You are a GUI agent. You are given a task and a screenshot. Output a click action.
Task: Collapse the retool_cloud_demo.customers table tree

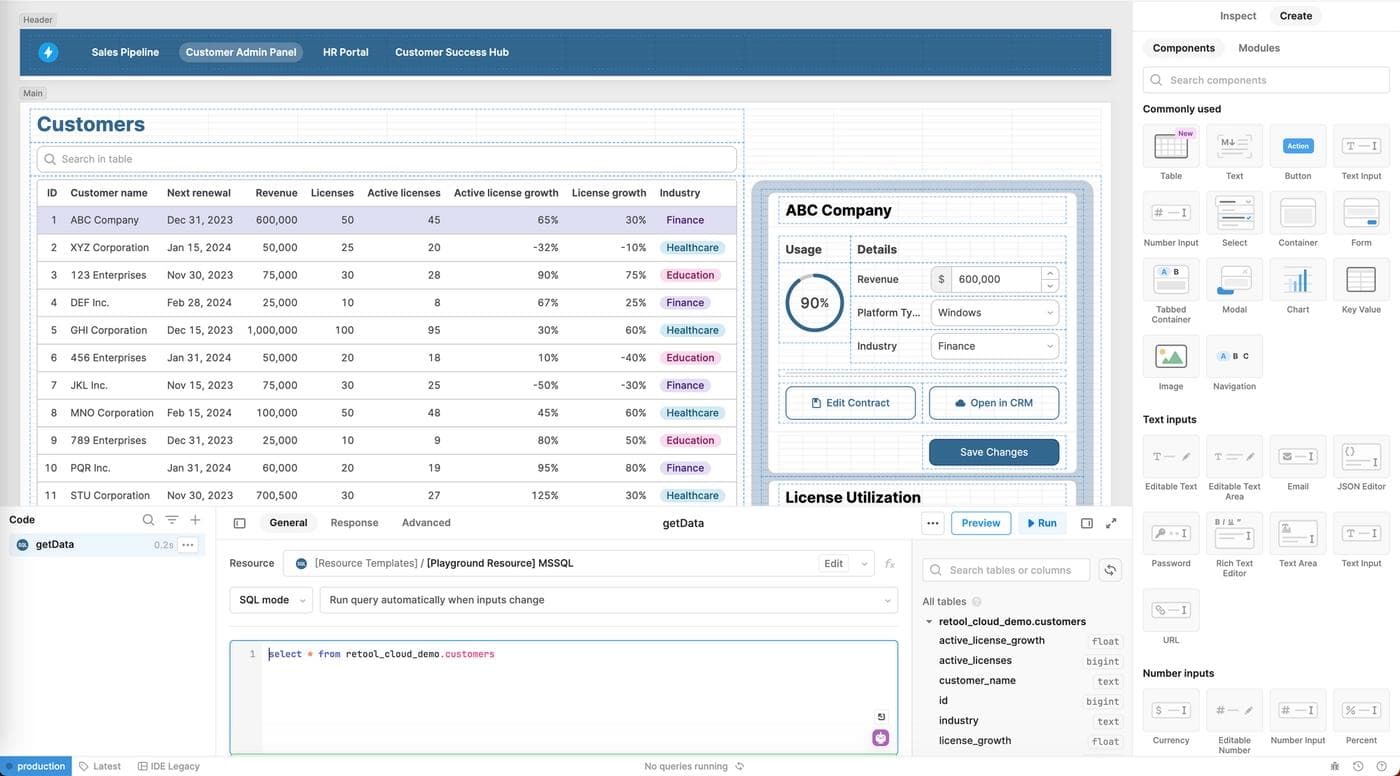click(x=928, y=621)
